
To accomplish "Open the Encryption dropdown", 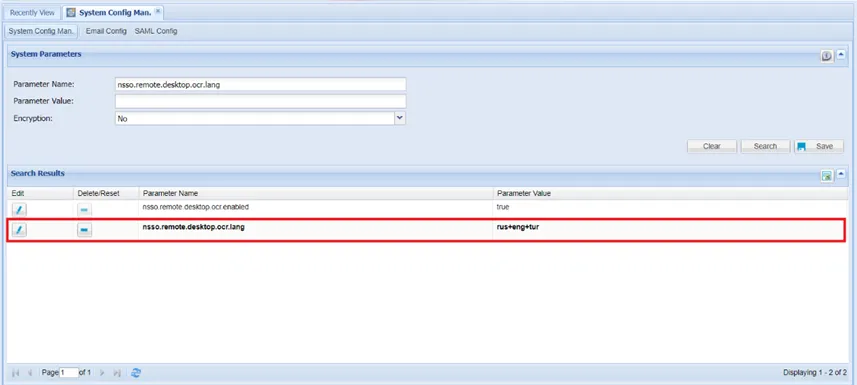I will point(400,118).
